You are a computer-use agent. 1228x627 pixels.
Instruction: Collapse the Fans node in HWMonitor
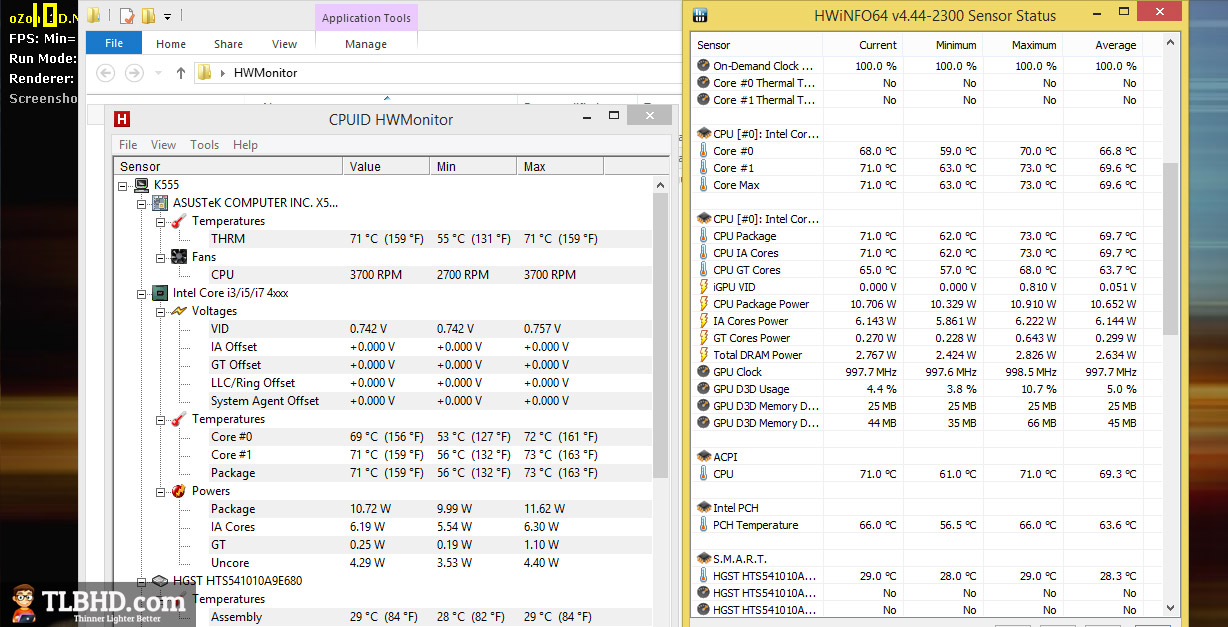point(161,257)
